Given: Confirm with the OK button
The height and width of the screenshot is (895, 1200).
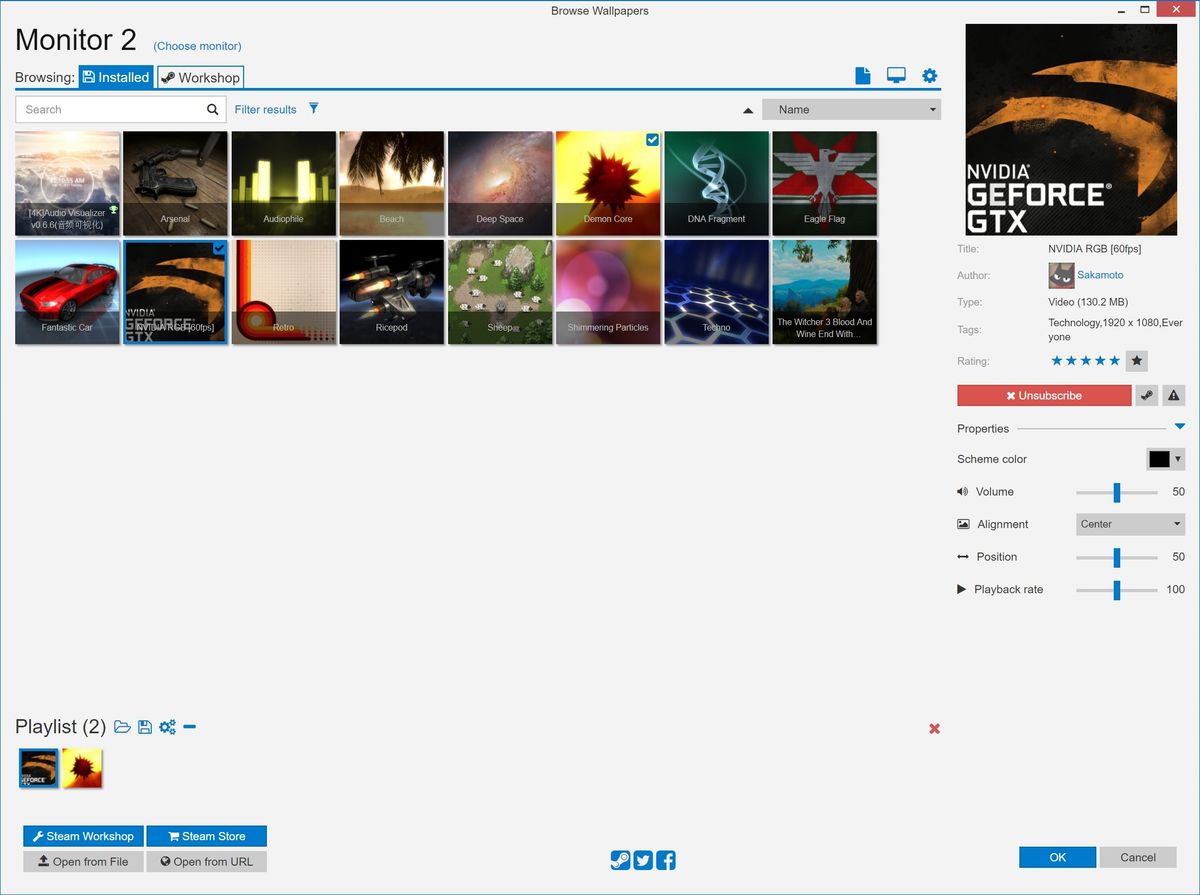Looking at the screenshot, I should coord(1058,857).
